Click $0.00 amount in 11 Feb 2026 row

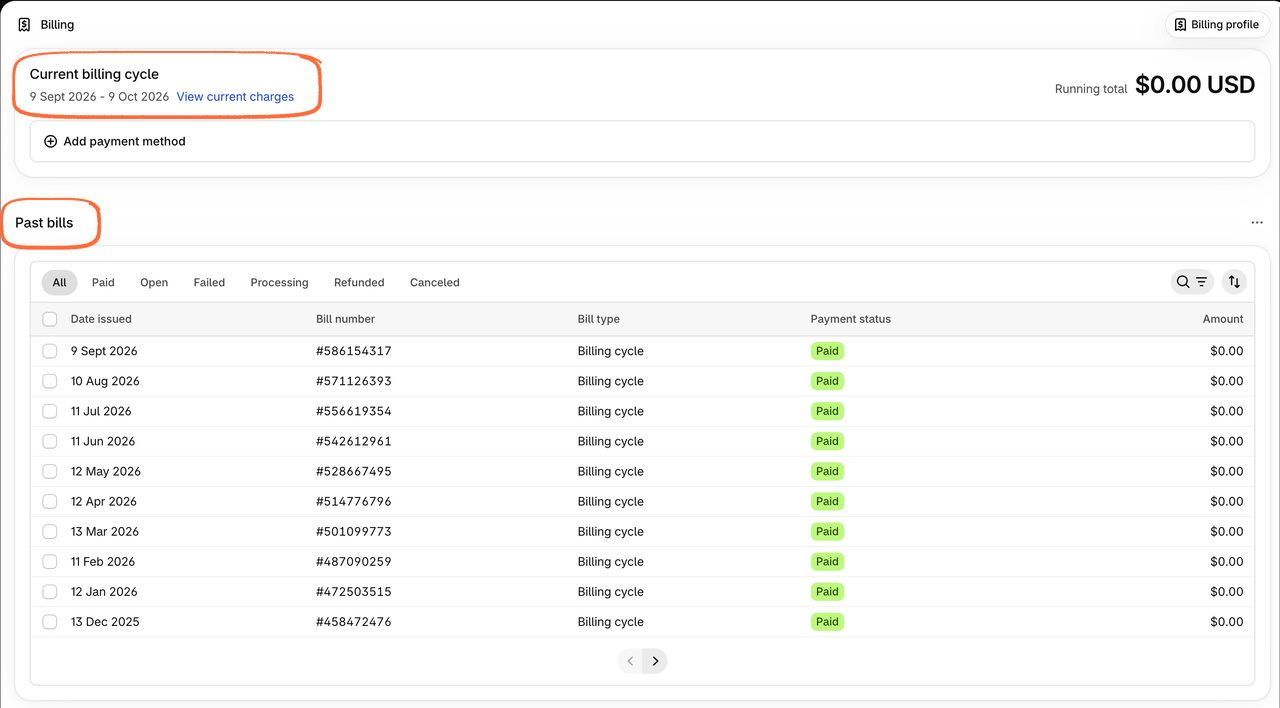point(1227,561)
